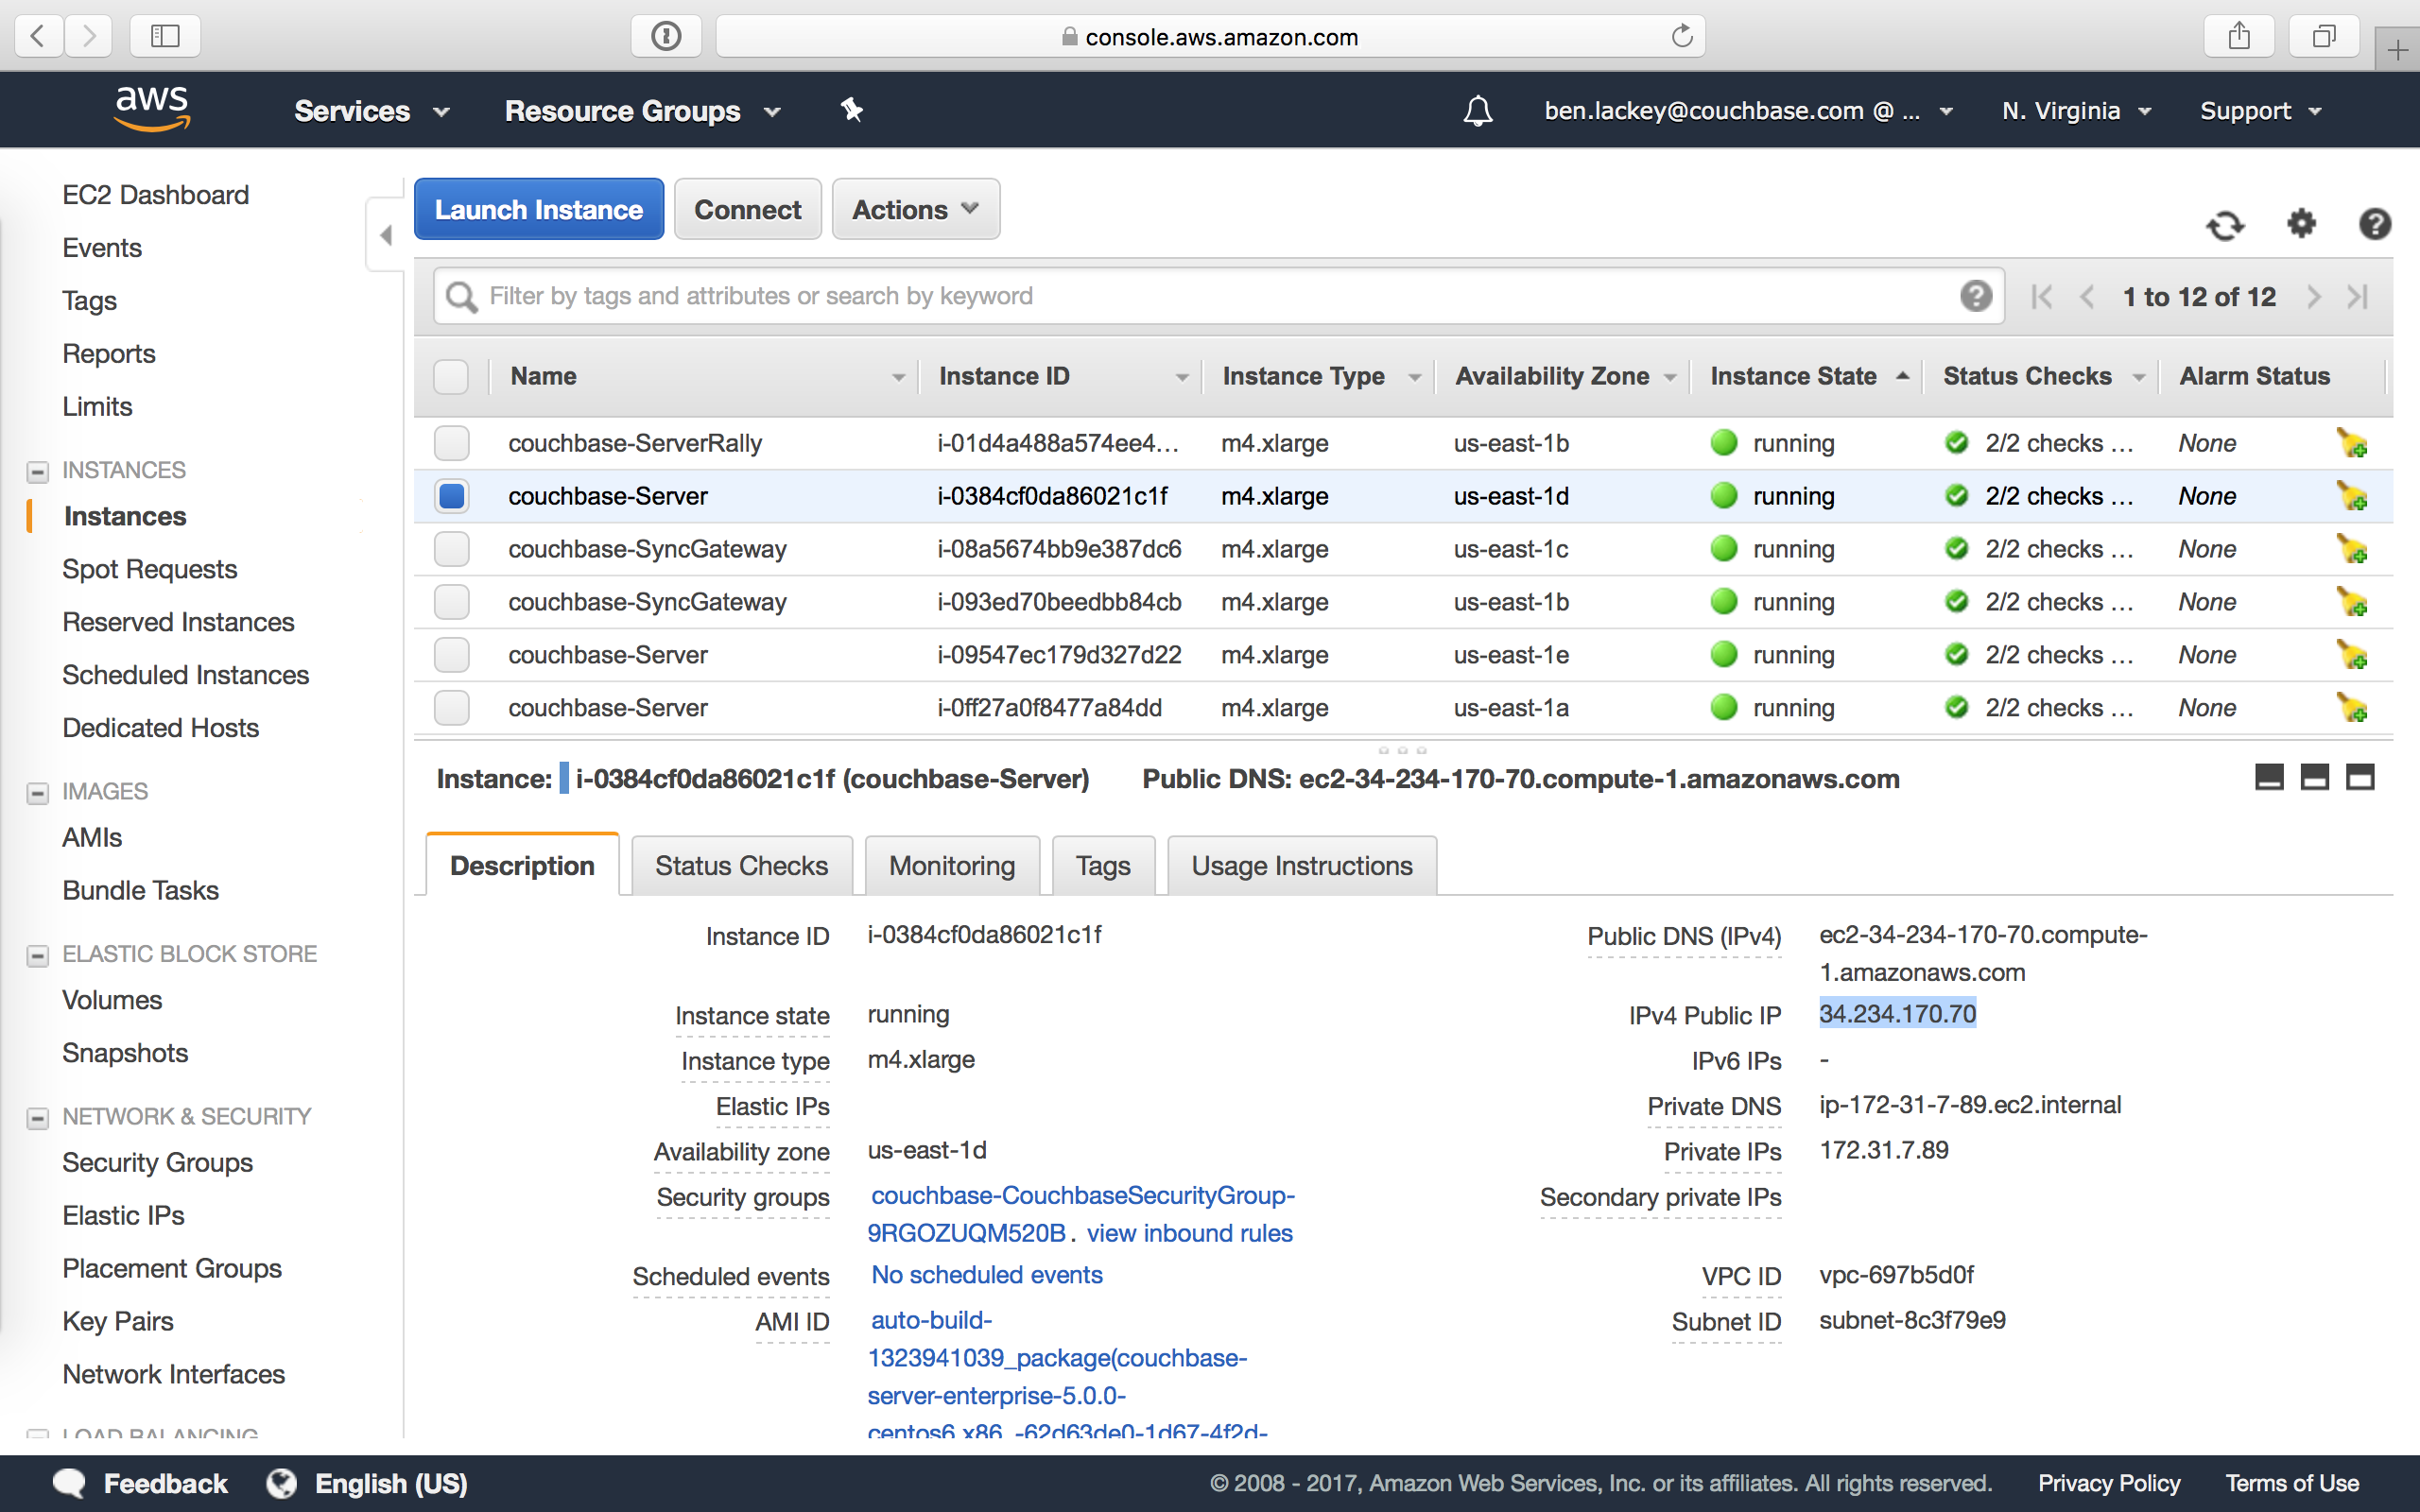This screenshot has height=1512, width=2420.
Task: Create alarm for i-08a5674bb9e387dc6 row
Action: point(2351,549)
